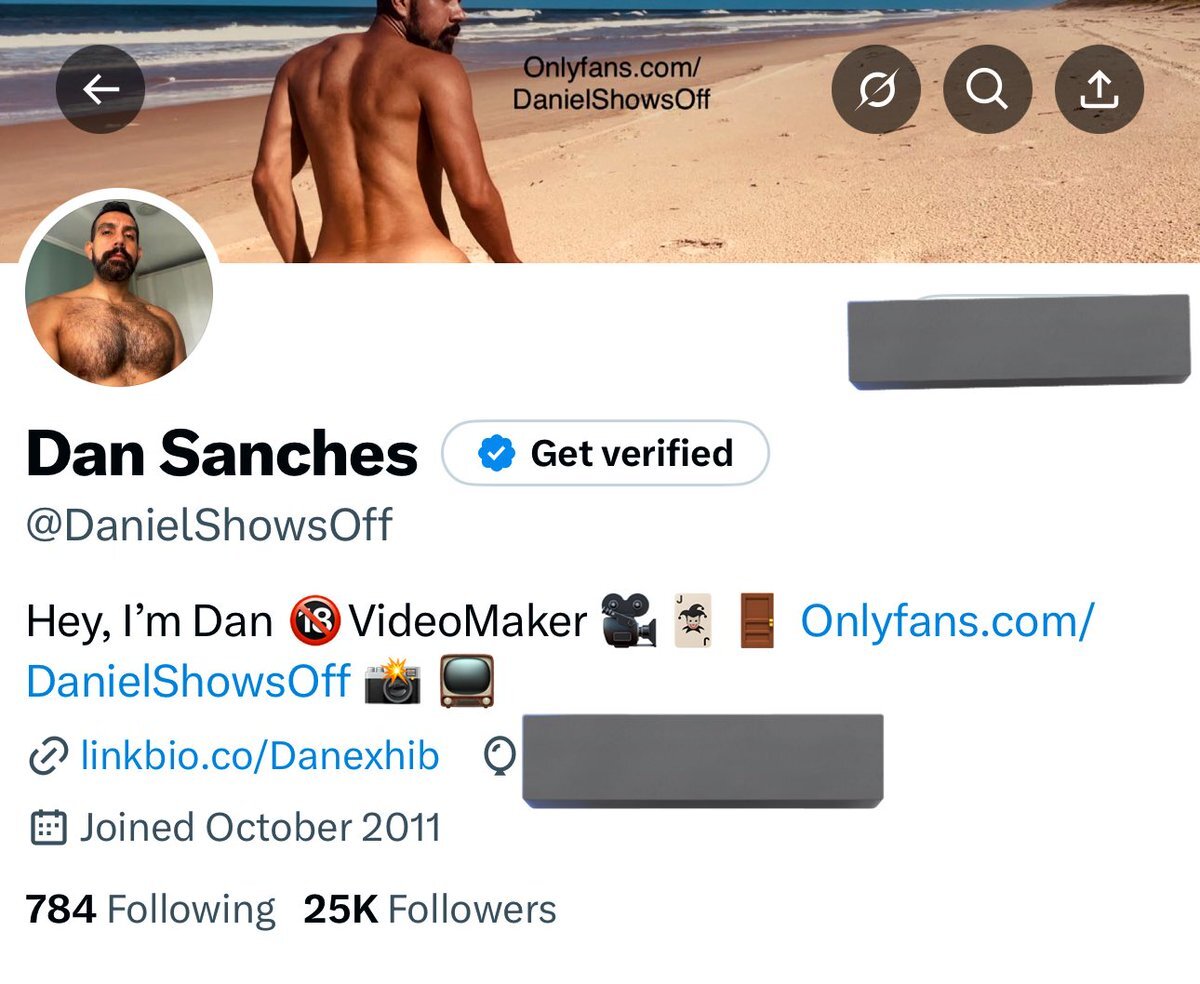Open the Onlyfans.com/DanielShowsOff bio link
Screen dimensions: 1200x984
tap(946, 622)
